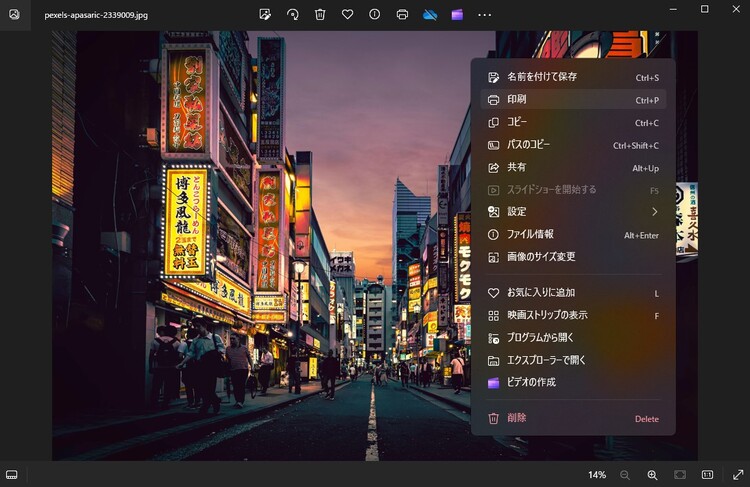Rotate the image with the rotate icon
This screenshot has width=750, height=487.
pos(293,14)
